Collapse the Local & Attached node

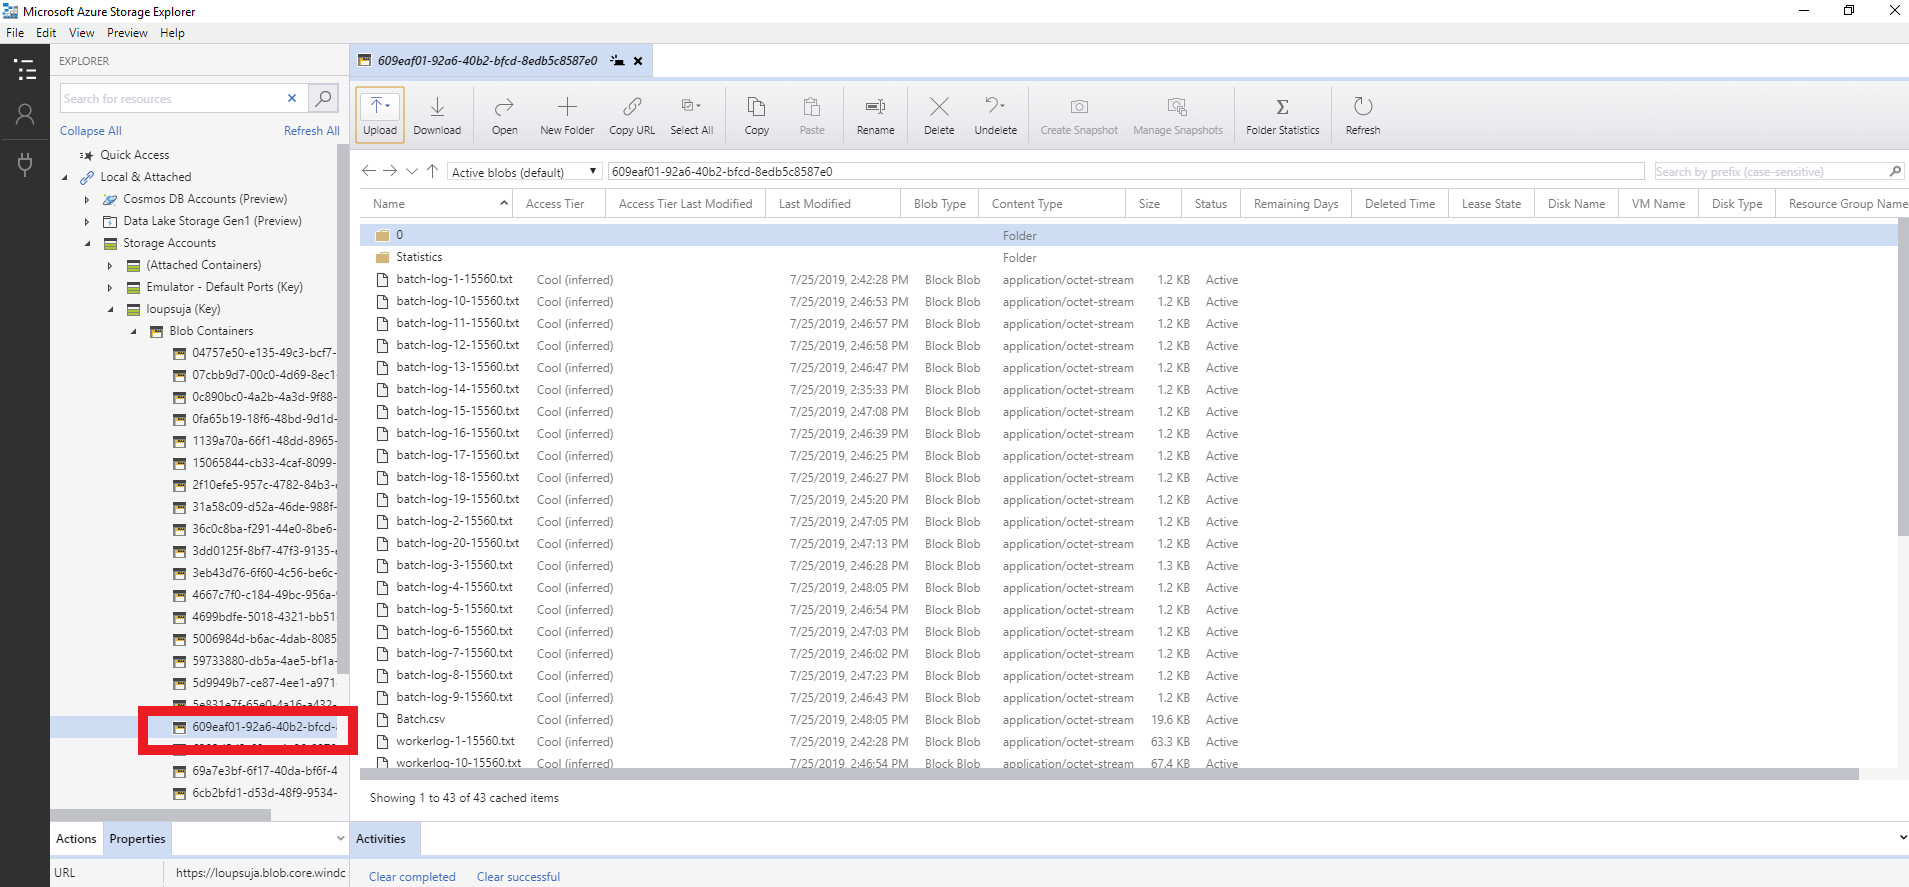point(66,177)
